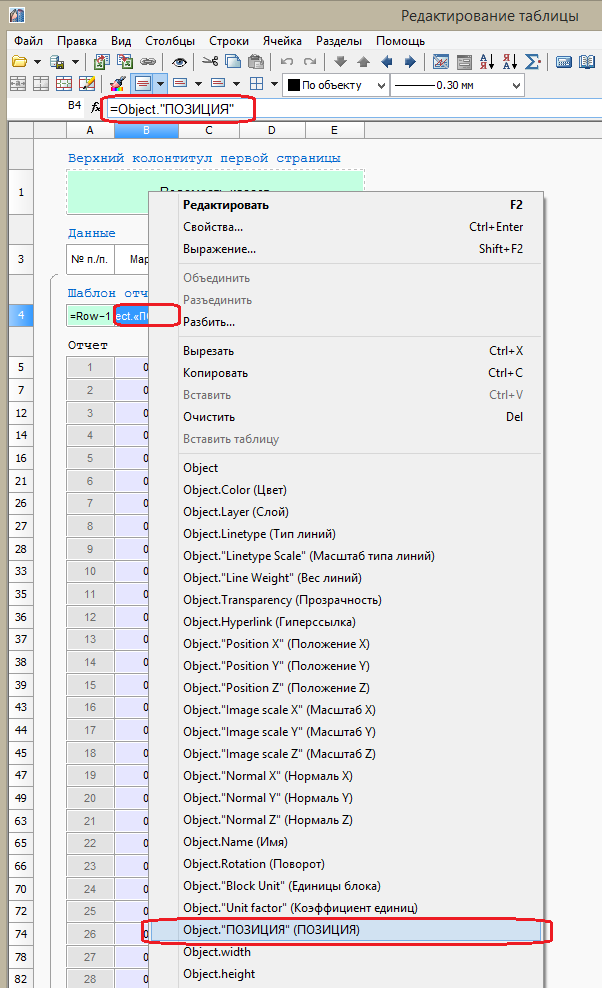
Task: Click the link chain icon
Action: [x=148, y=62]
